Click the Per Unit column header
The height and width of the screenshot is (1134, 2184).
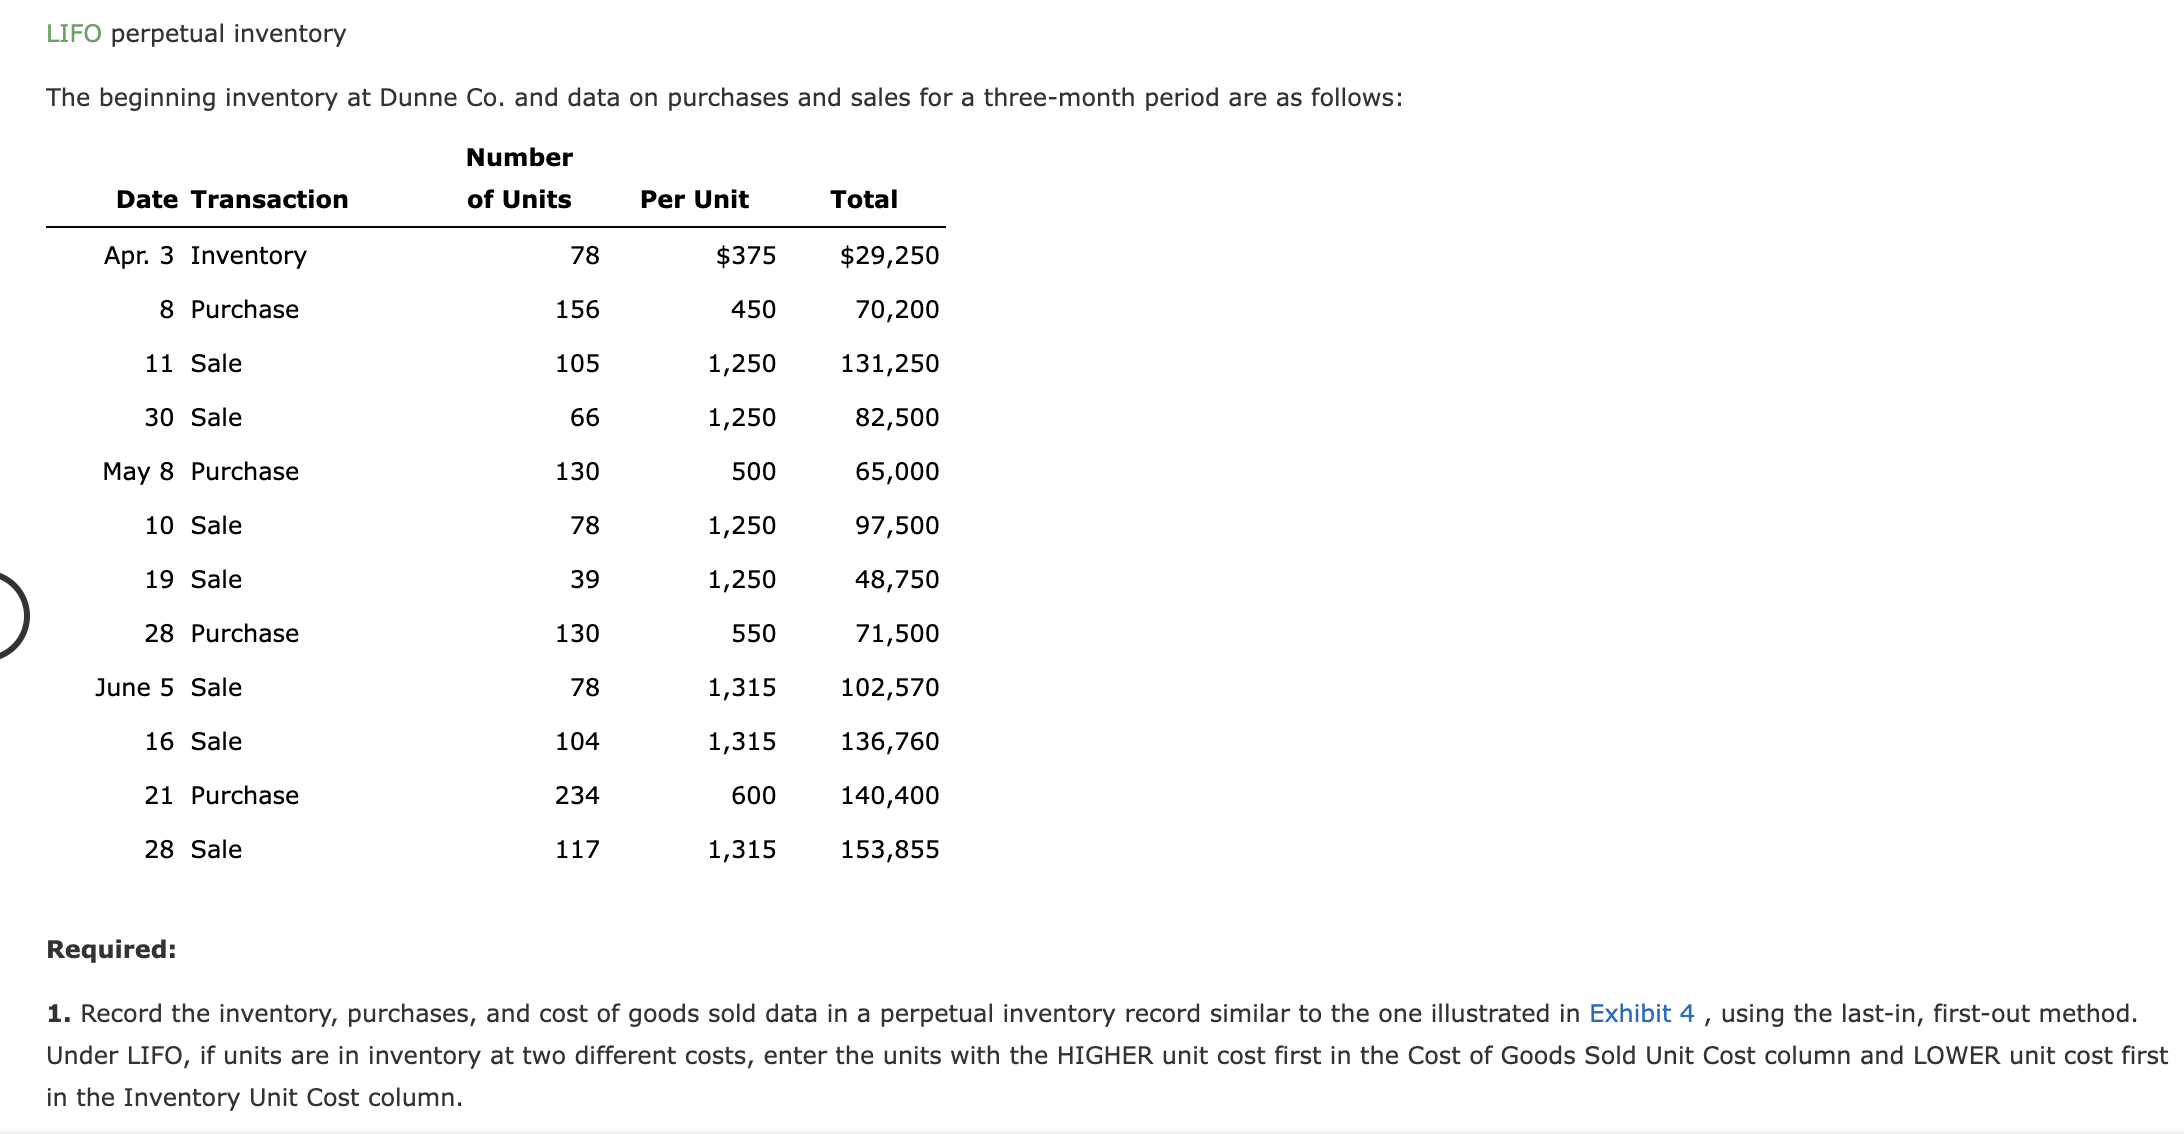tap(694, 199)
